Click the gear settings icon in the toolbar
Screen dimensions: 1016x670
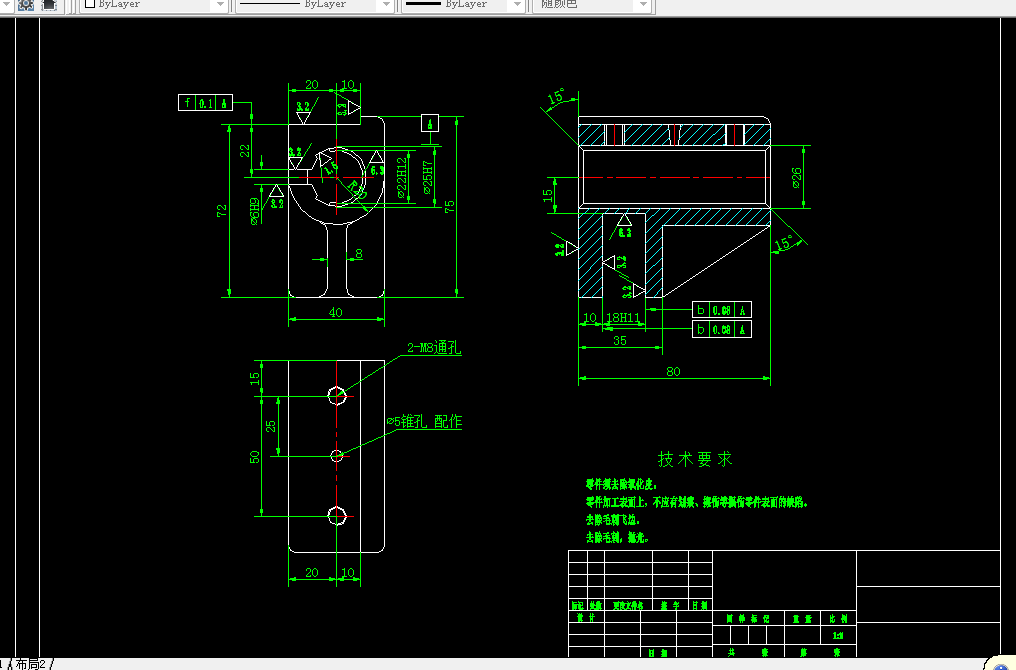tap(26, 5)
